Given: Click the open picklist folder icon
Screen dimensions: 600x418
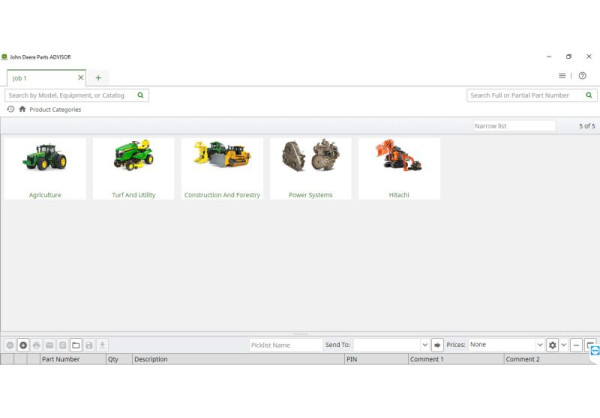Looking at the screenshot, I should pyautogui.click(x=75, y=345).
